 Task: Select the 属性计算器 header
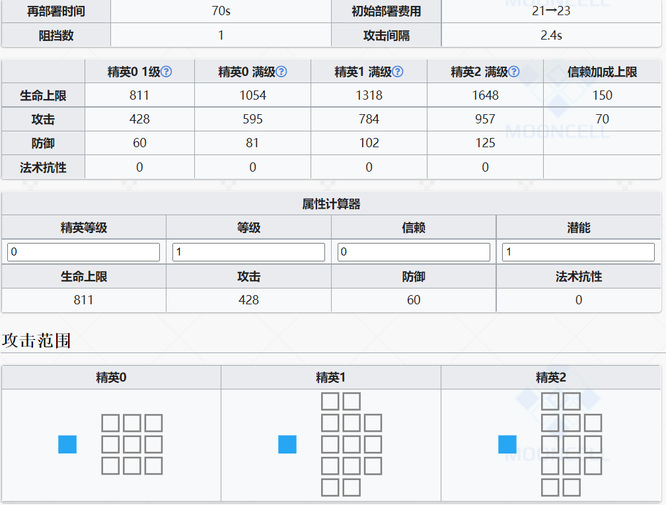(331, 204)
